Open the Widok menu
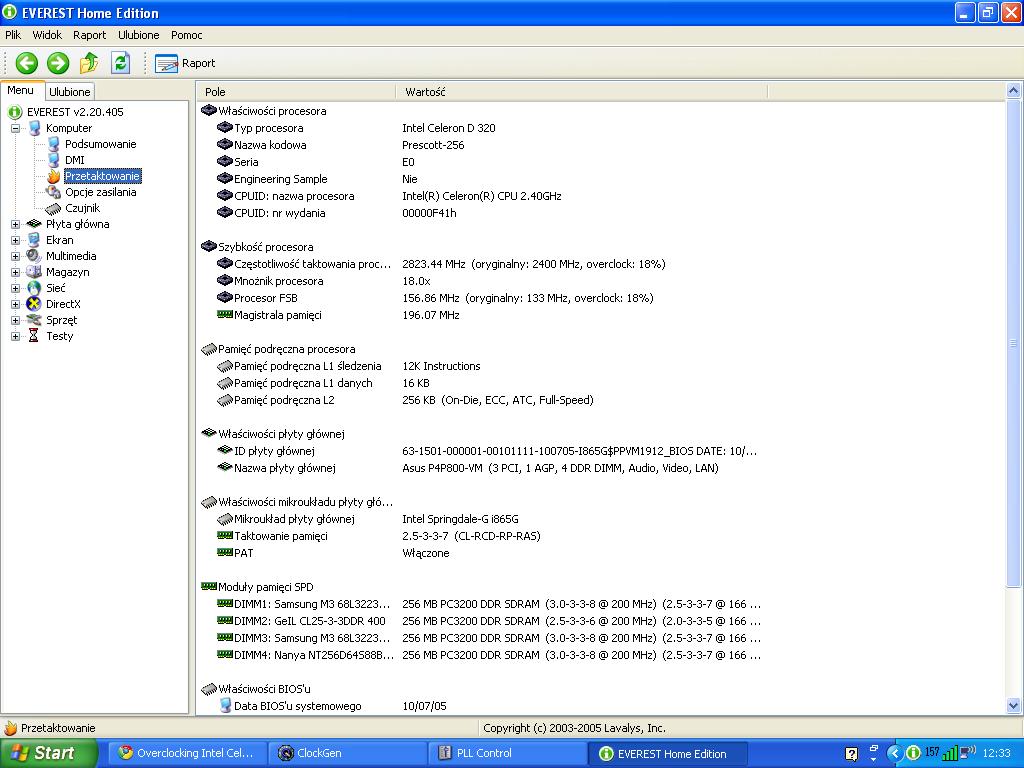Screen dimensions: 1024x768 (x=47, y=35)
